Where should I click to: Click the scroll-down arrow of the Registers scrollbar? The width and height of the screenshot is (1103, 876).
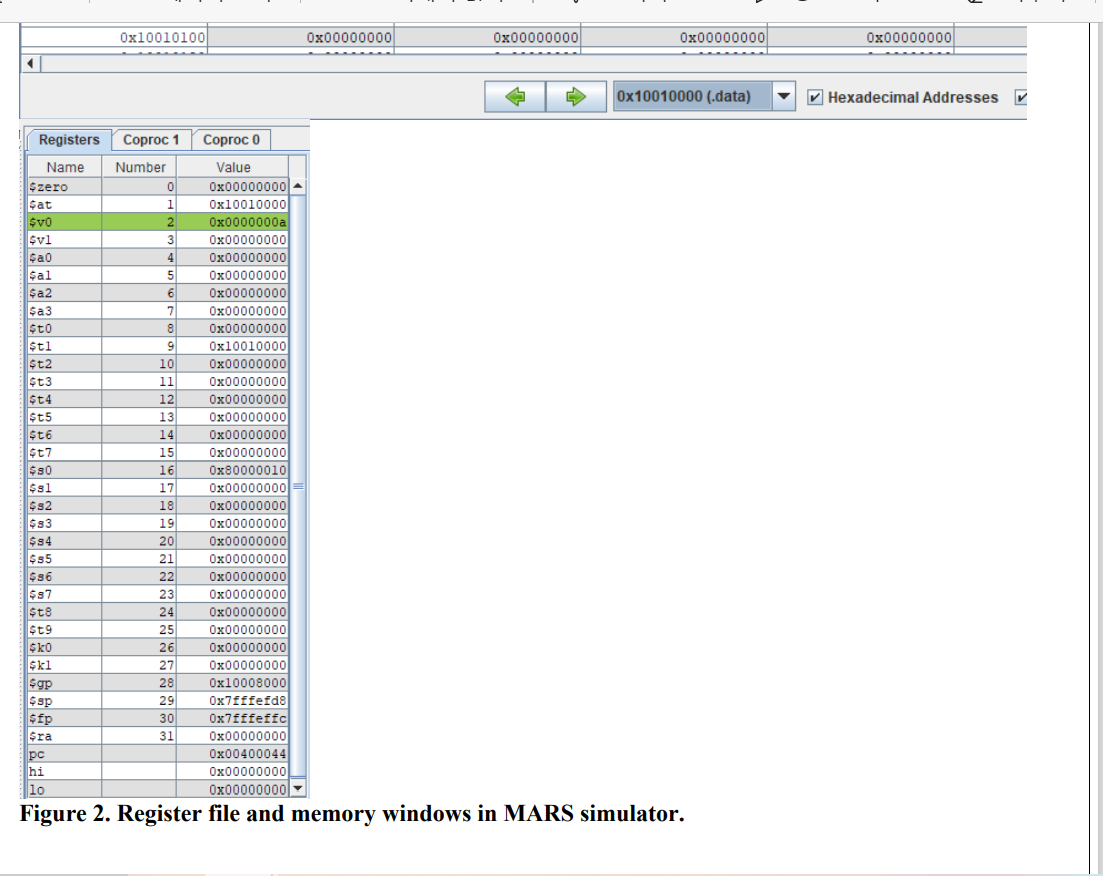click(x=298, y=788)
